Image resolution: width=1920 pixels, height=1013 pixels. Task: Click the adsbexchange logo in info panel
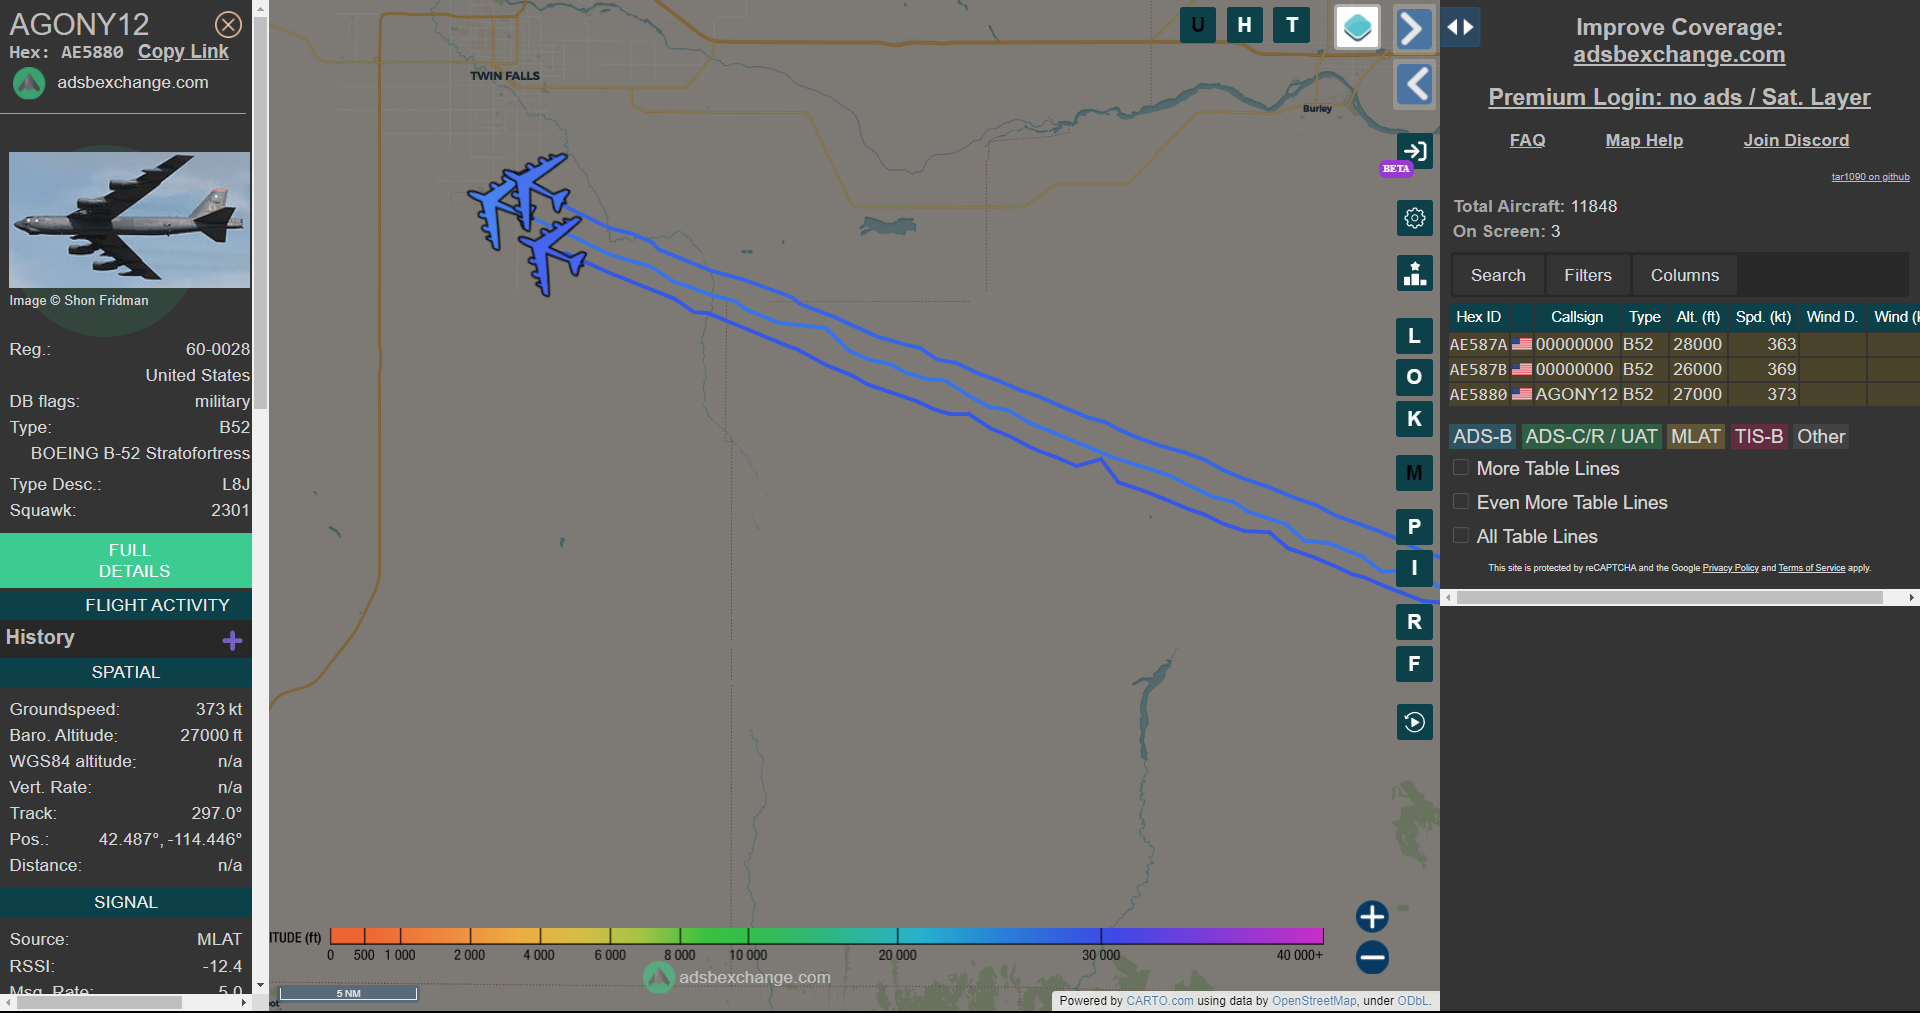[x=29, y=83]
